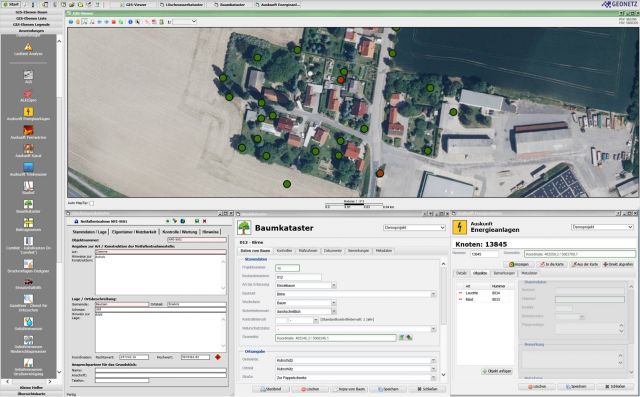The width and height of the screenshot is (640, 397).
Task: Click the yellow lightning icon in Energieanlagen header
Action: coord(460,227)
